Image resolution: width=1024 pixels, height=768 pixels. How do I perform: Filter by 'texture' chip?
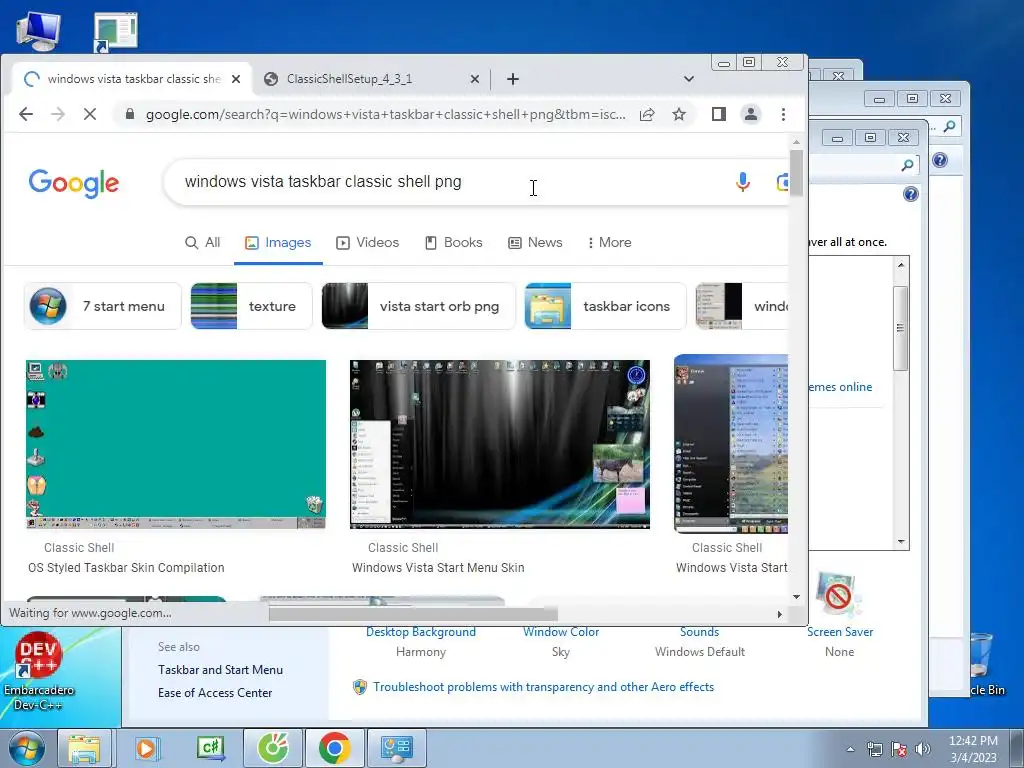(x=251, y=306)
